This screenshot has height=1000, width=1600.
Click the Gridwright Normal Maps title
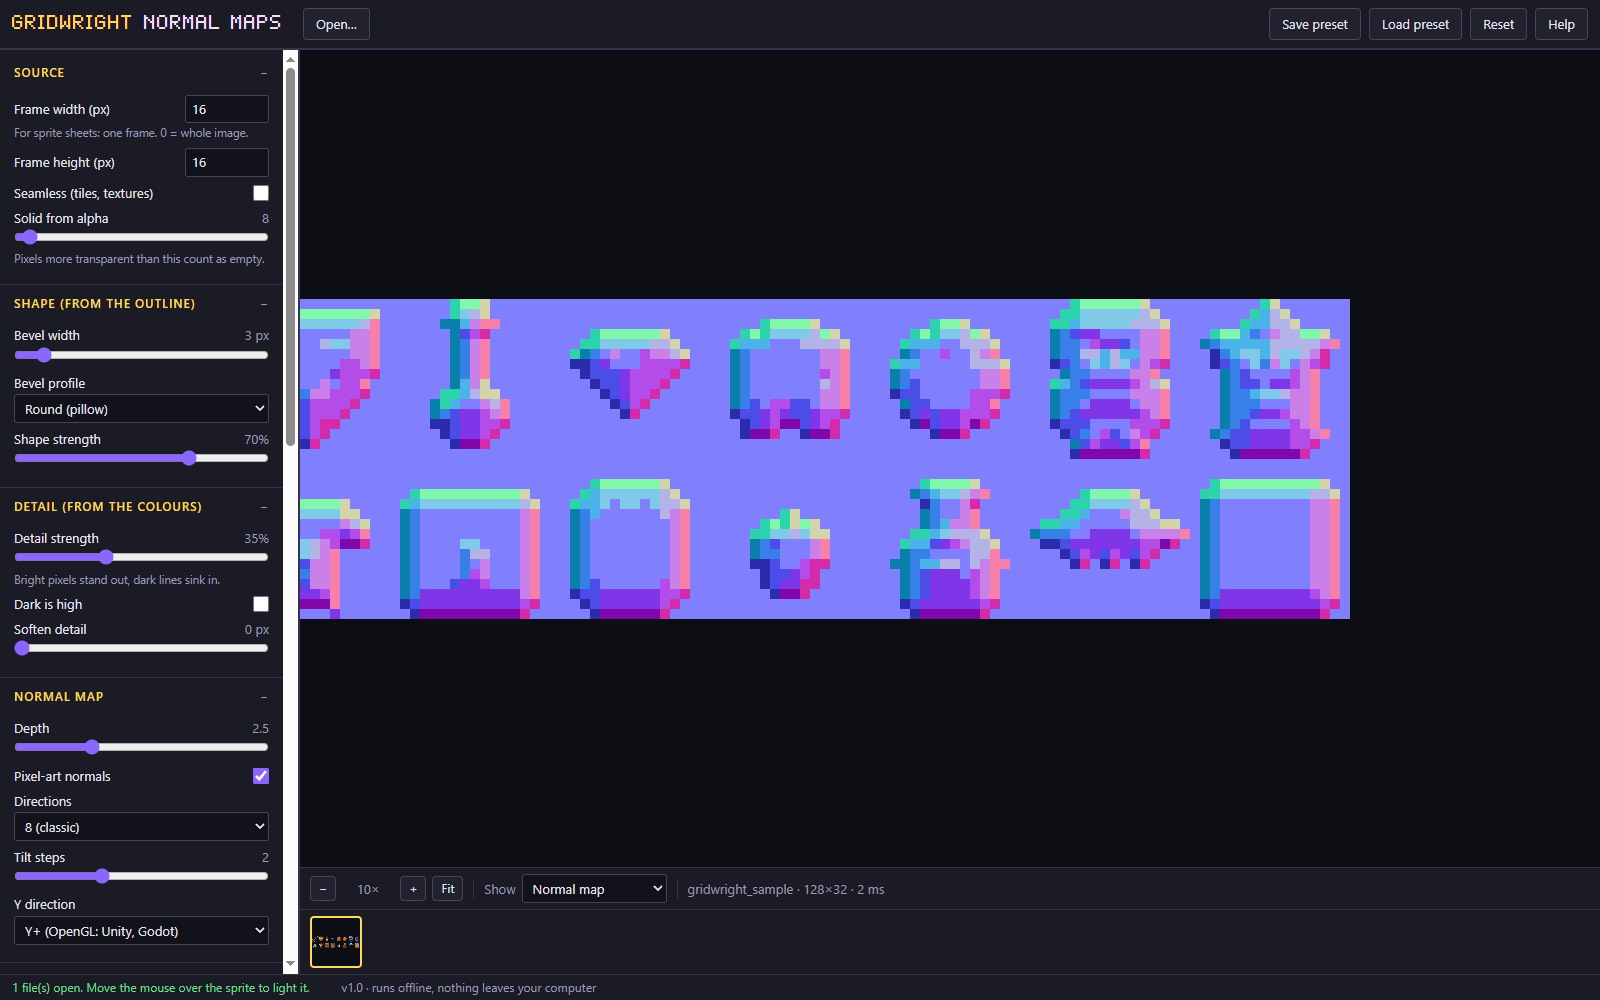point(146,22)
